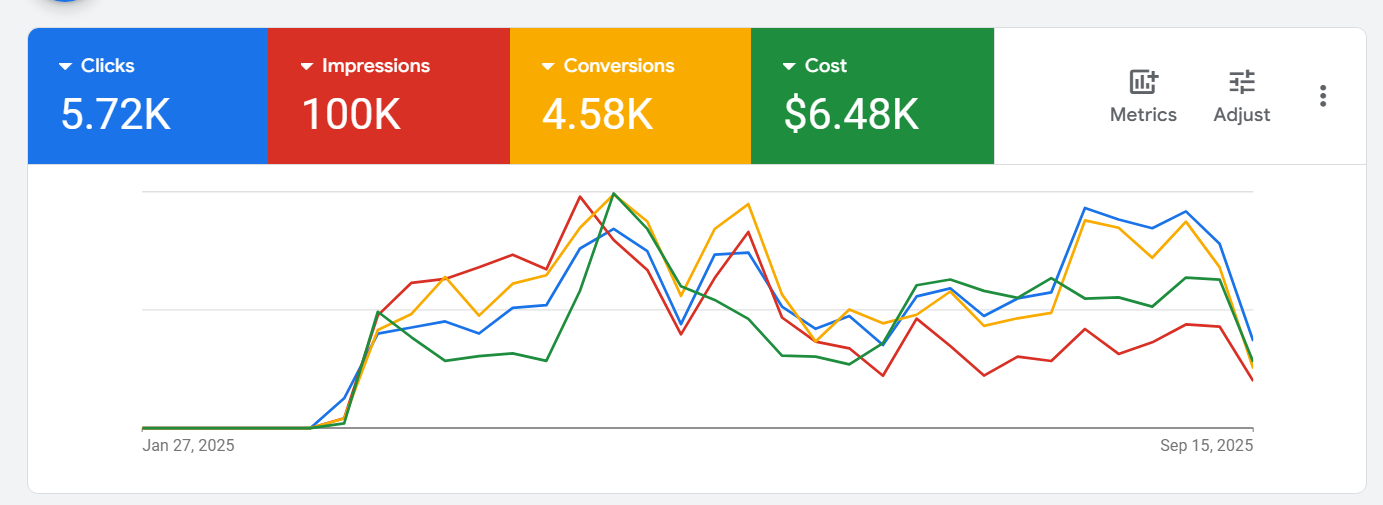Open the three-dot more options menu
Screen dimensions: 1383x505
tap(1323, 96)
